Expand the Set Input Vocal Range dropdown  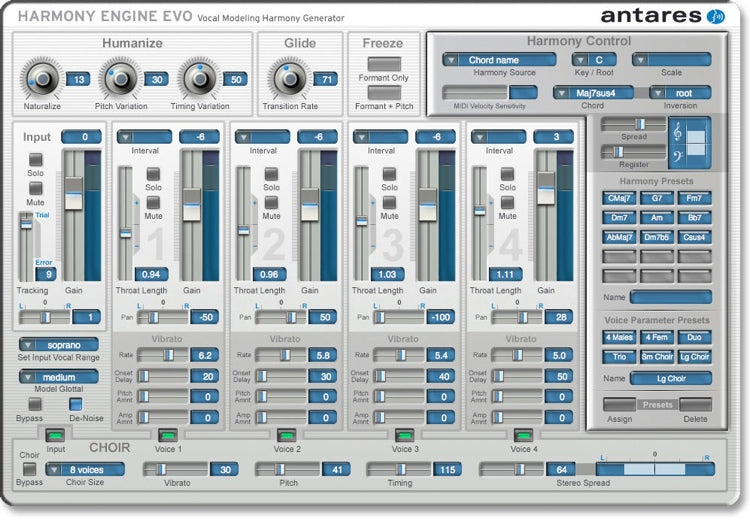coord(56,345)
